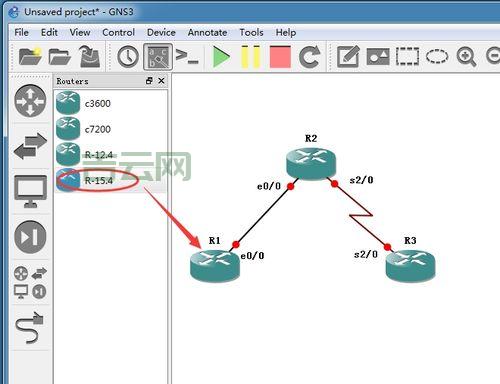Open the Device menu
Image resolution: width=500 pixels, height=384 pixels.
[x=161, y=33]
